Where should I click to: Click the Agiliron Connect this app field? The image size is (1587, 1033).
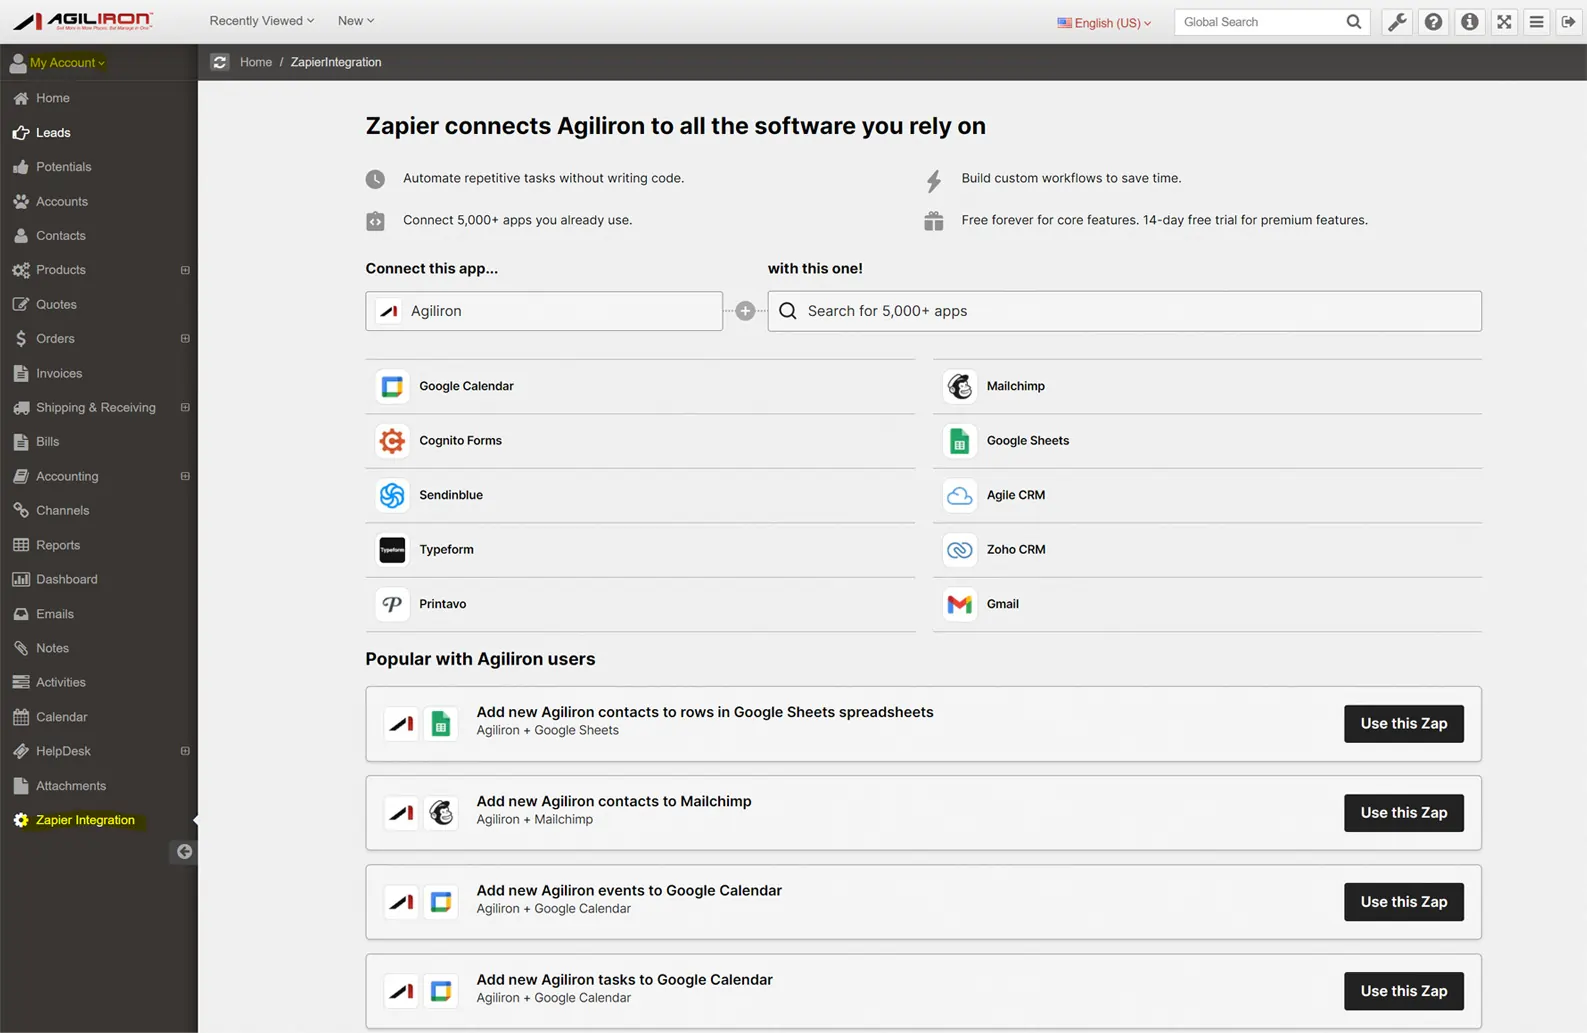[544, 311]
